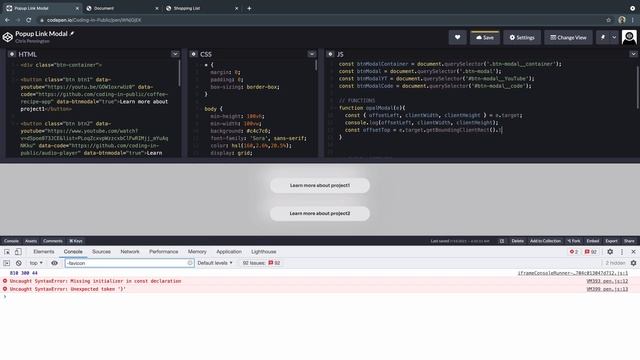Toggle console sidebar visibility

click(7, 263)
